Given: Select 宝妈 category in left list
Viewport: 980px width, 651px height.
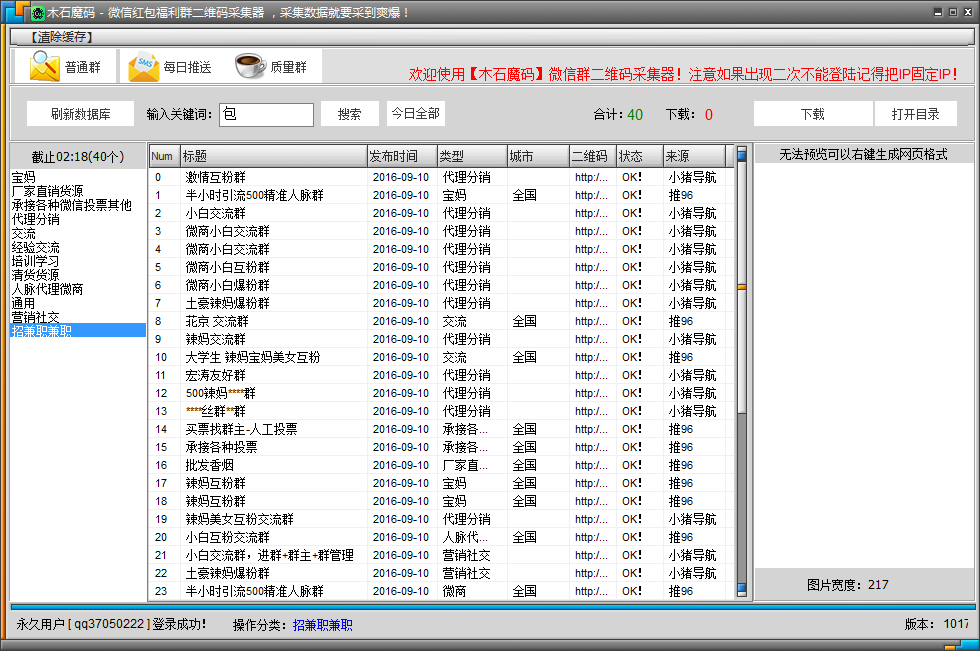Looking at the screenshot, I should (23, 177).
